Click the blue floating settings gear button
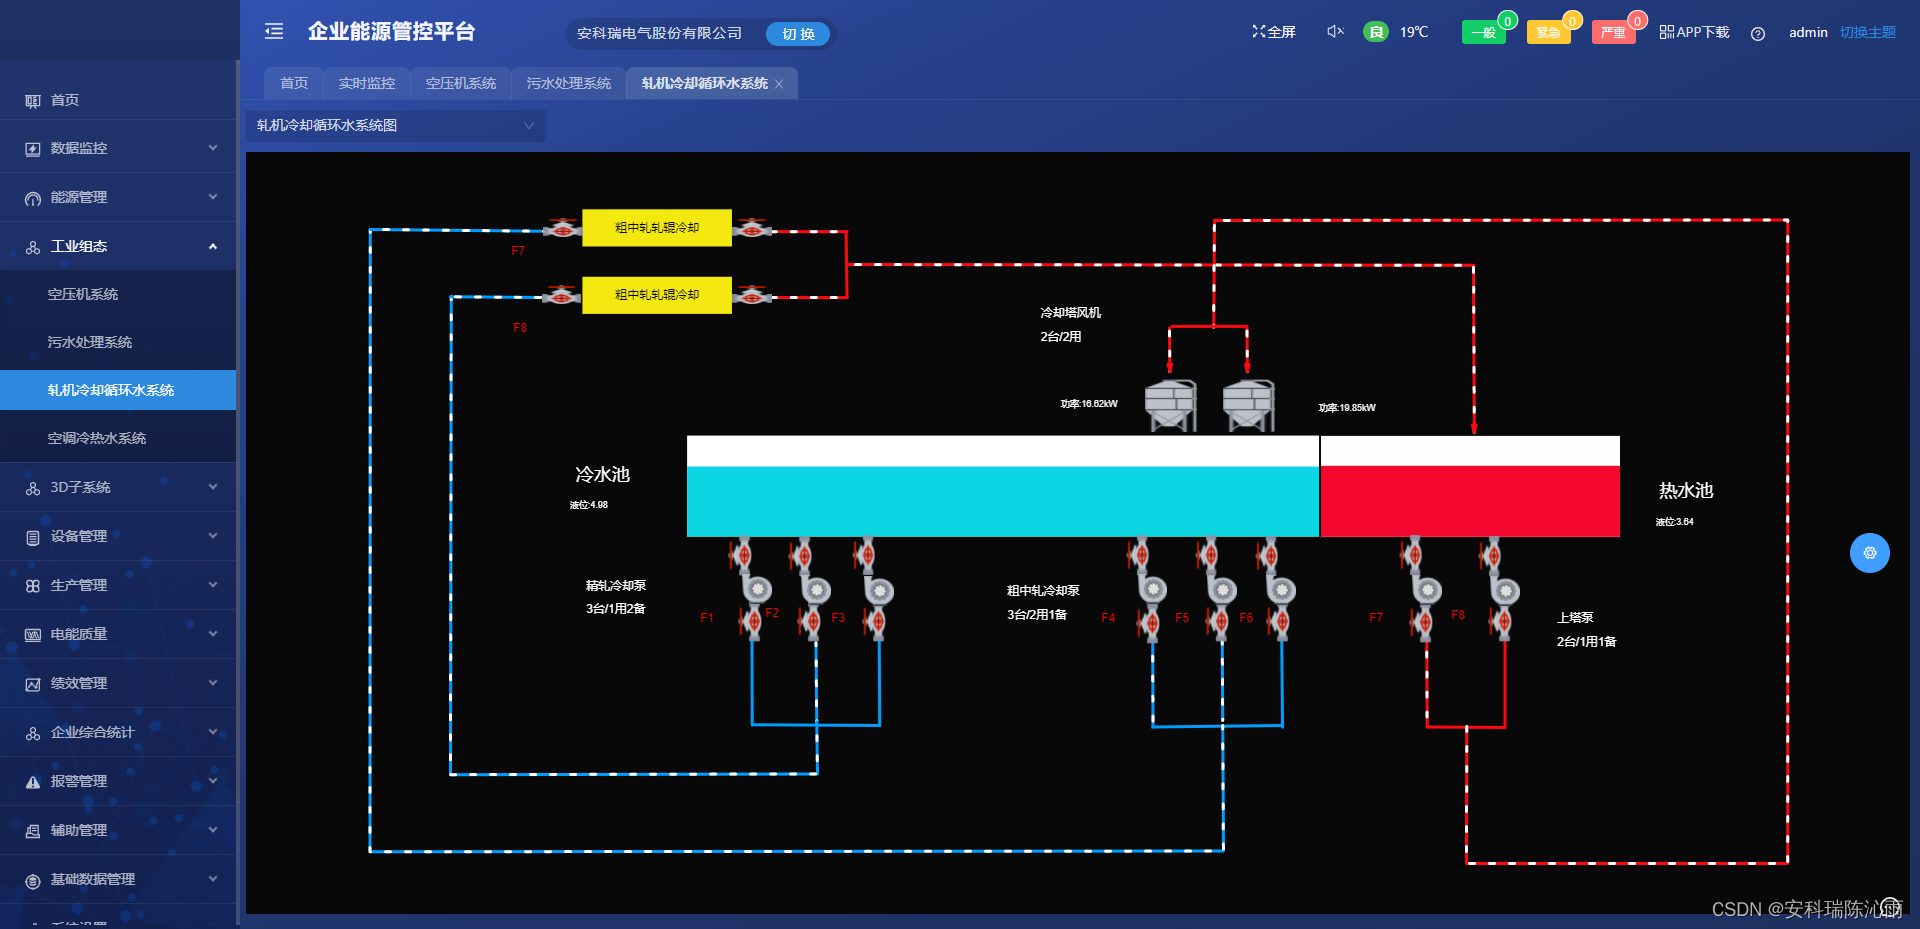1920x929 pixels. tap(1870, 553)
